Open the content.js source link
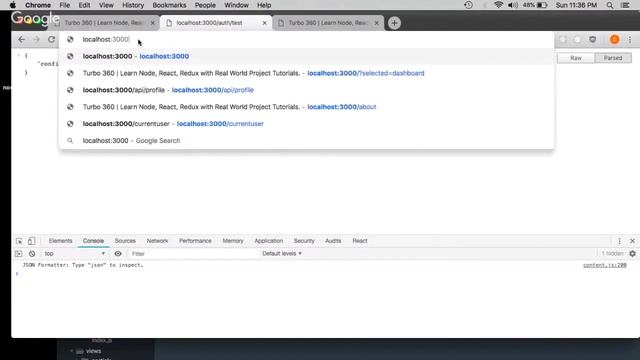640x360 pixels. pos(604,265)
